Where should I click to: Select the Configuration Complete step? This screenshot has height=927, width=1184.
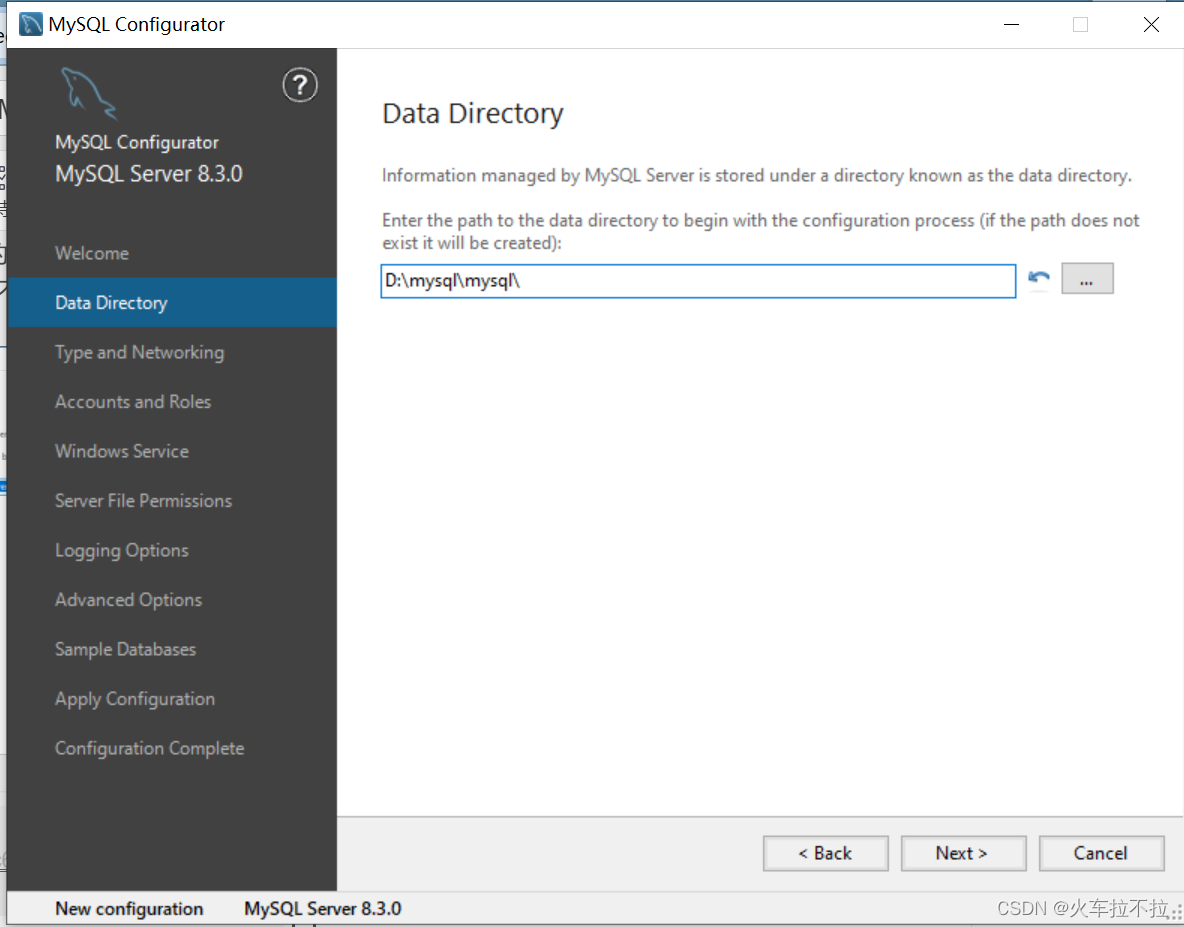point(172,748)
